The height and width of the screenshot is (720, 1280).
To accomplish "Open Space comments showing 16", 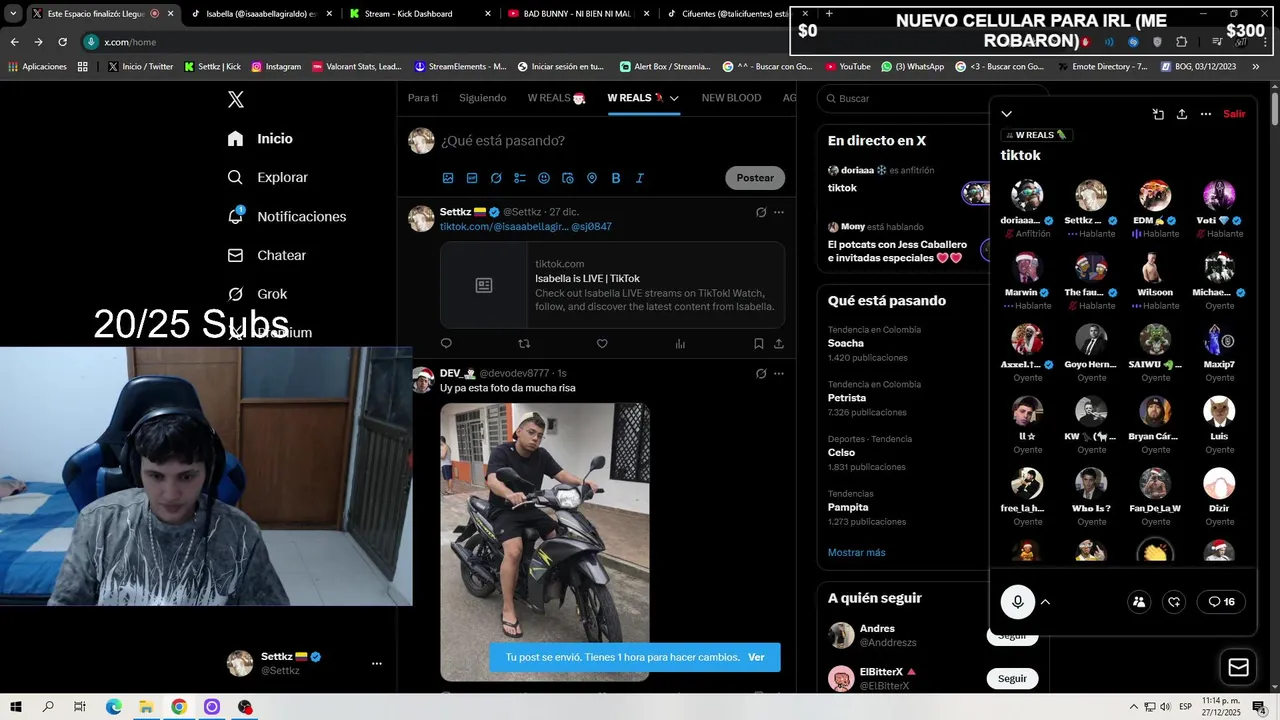I will click(1221, 602).
